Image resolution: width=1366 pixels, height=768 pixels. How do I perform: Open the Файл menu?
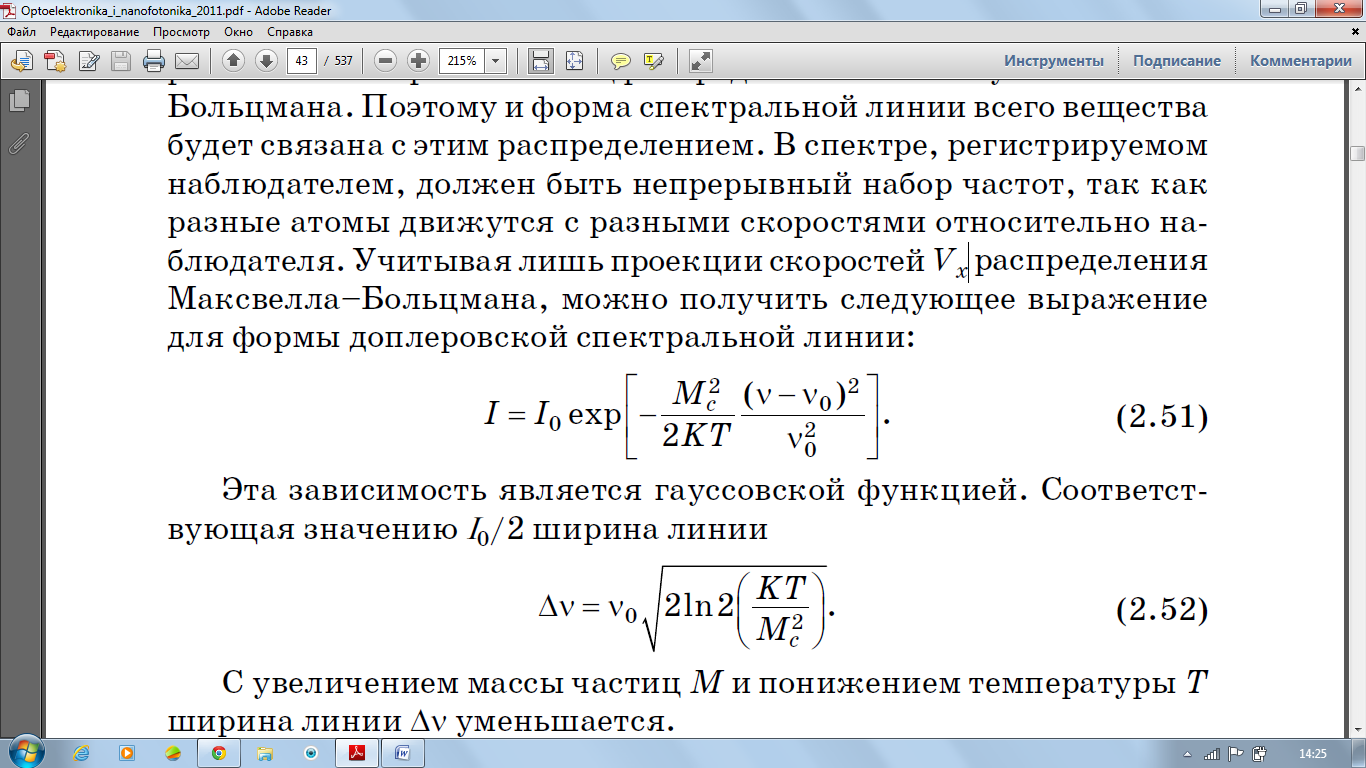click(21, 32)
